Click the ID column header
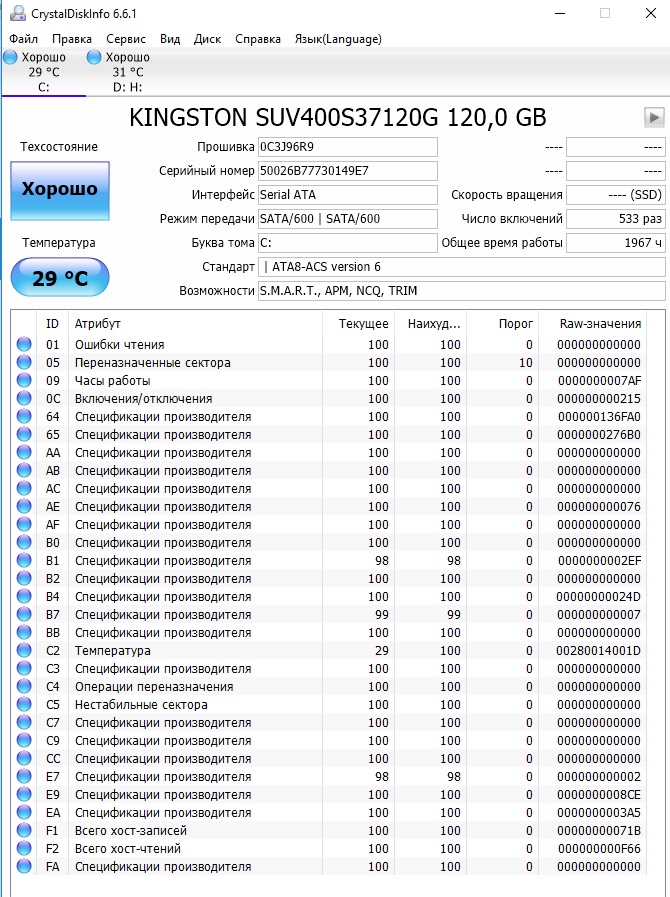The image size is (670, 897). [52, 324]
